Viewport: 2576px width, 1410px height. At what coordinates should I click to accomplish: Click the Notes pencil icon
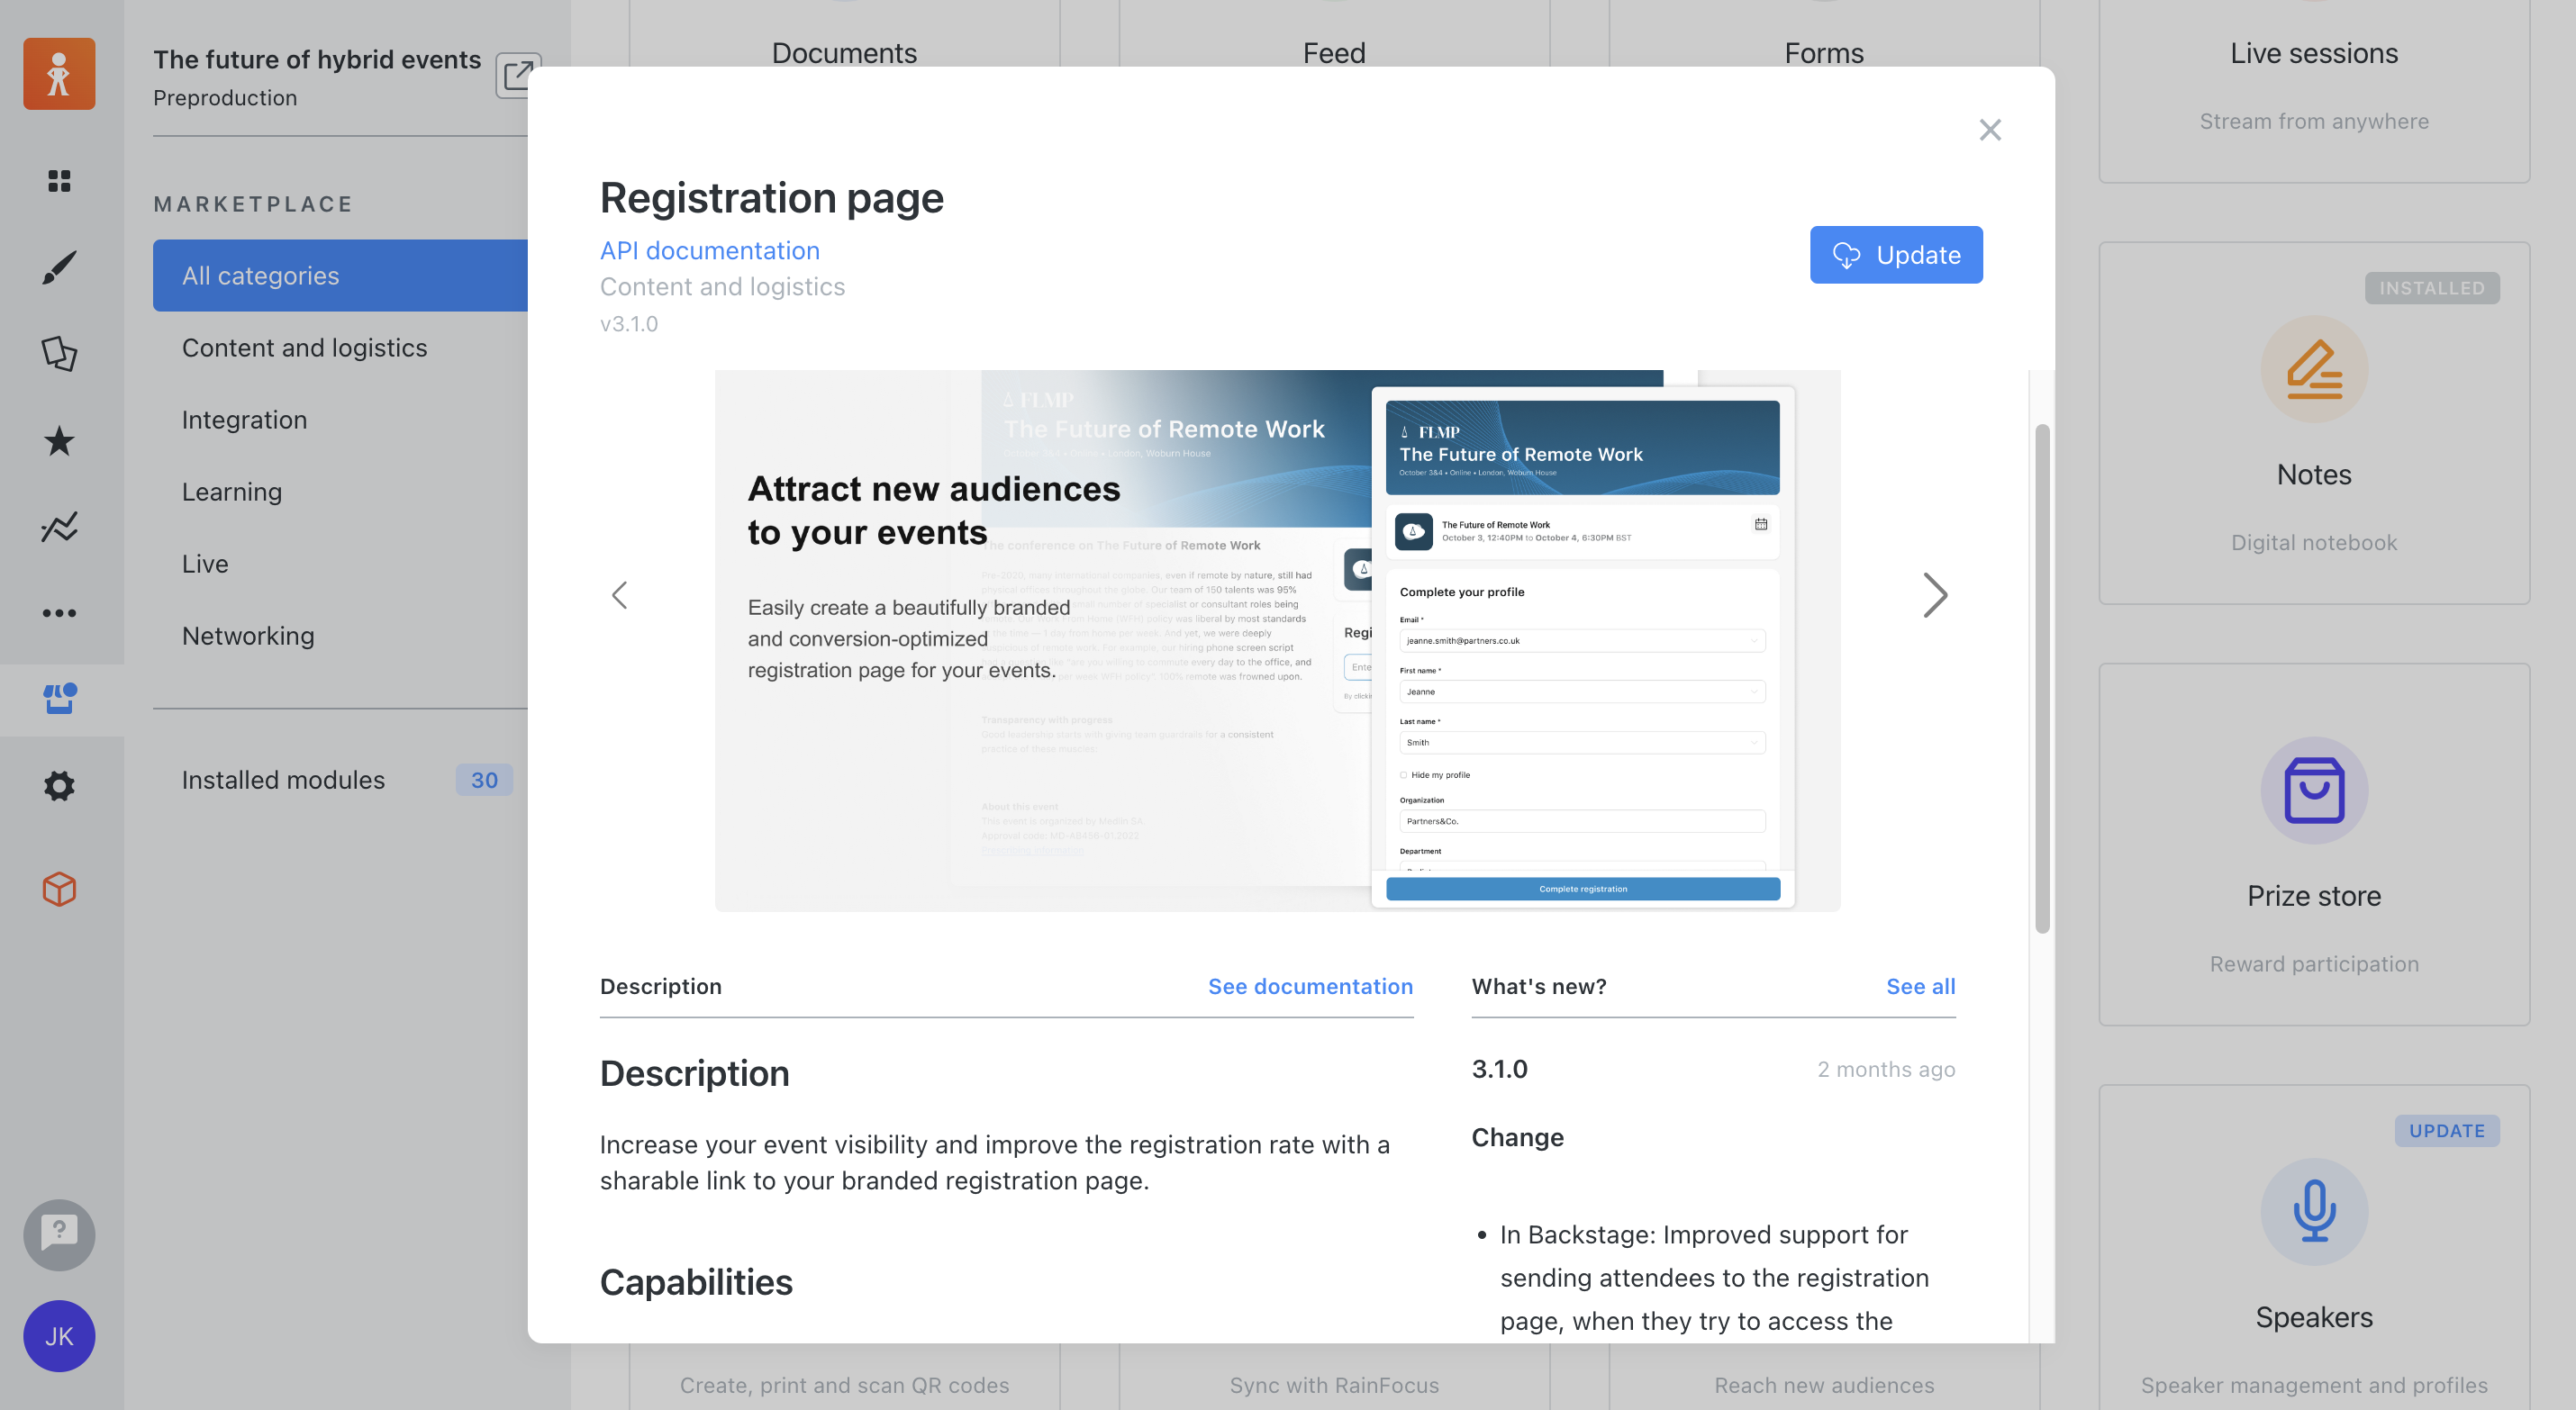point(2313,368)
